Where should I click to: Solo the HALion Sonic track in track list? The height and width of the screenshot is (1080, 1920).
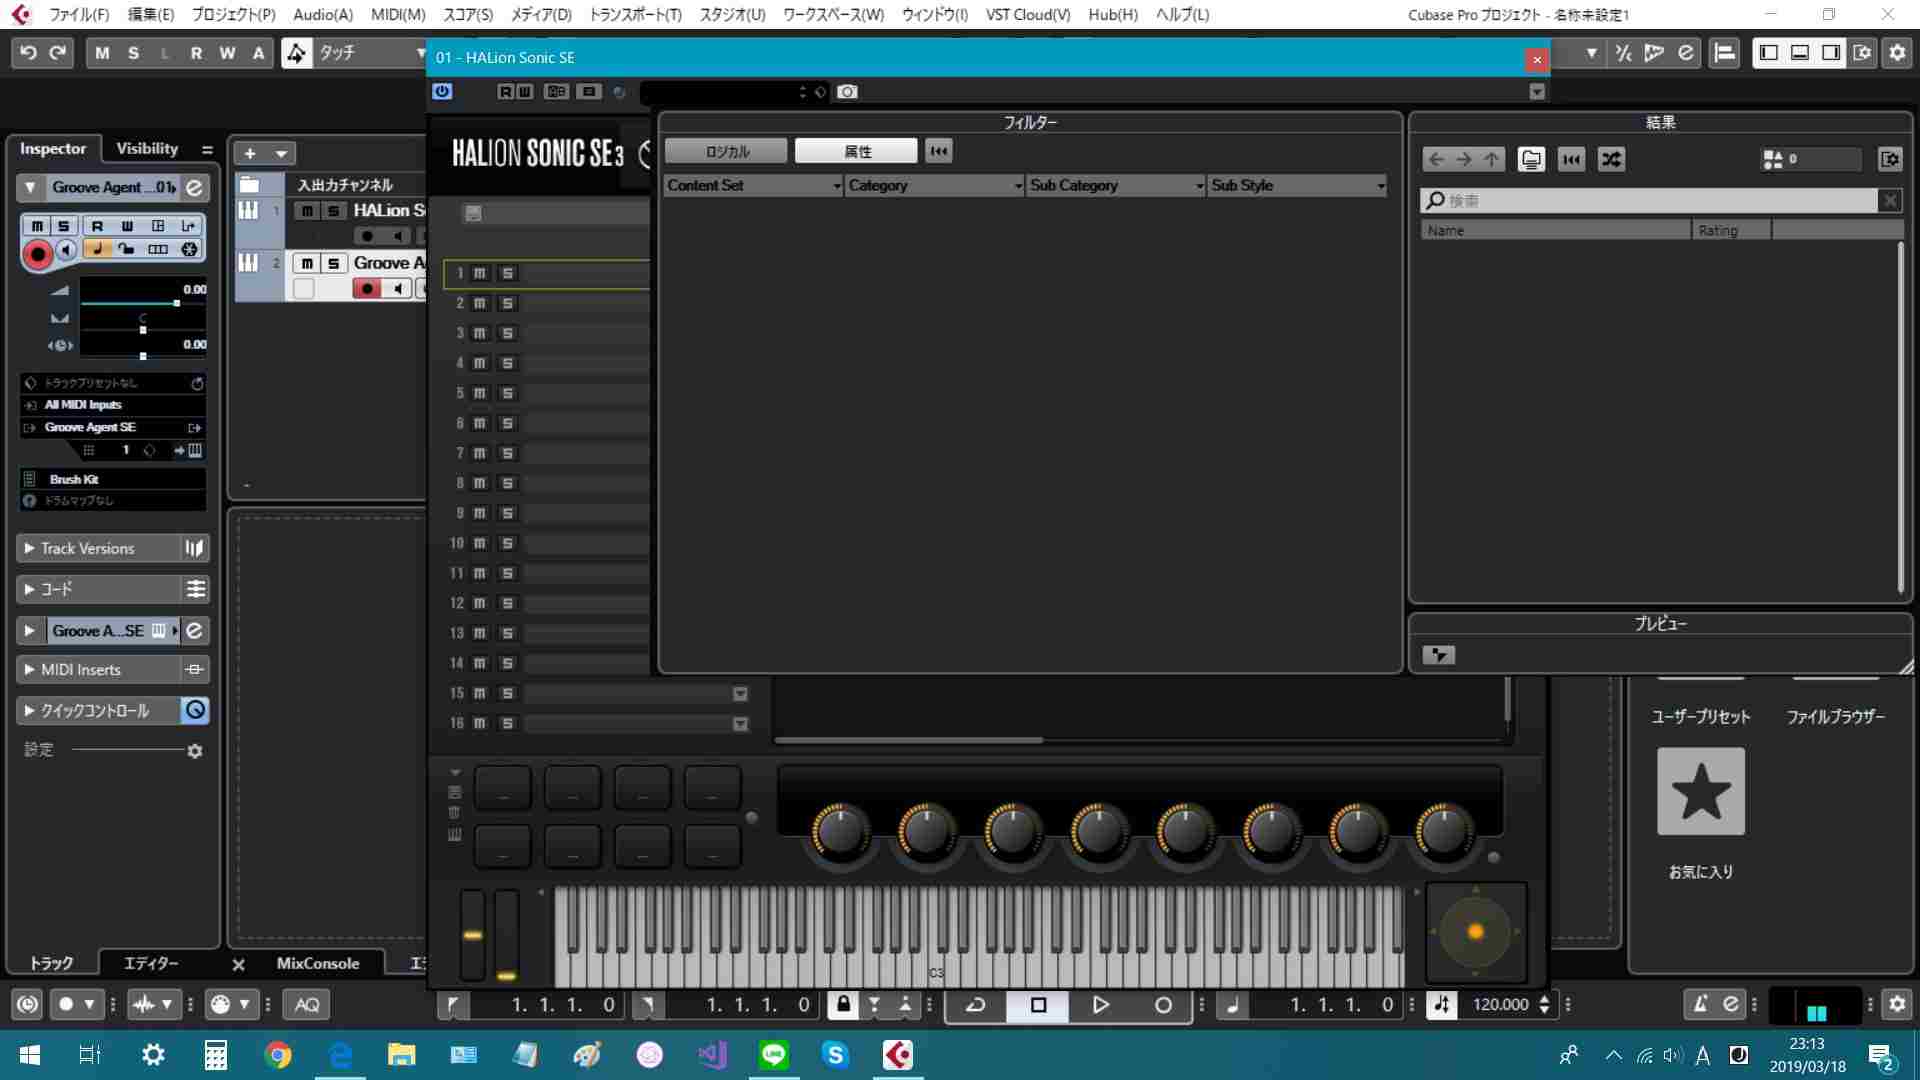point(333,211)
